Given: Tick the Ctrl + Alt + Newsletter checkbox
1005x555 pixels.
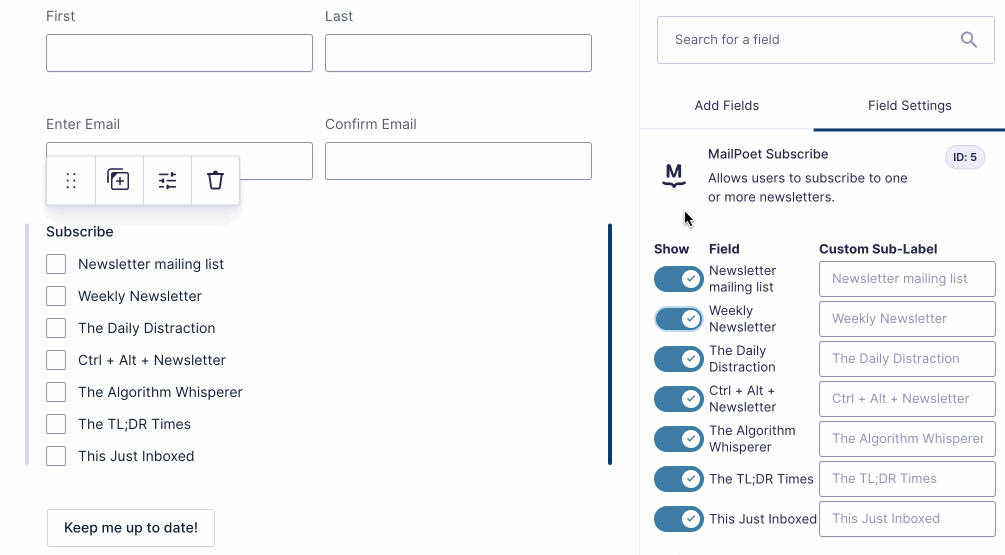Looking at the screenshot, I should (x=57, y=360).
